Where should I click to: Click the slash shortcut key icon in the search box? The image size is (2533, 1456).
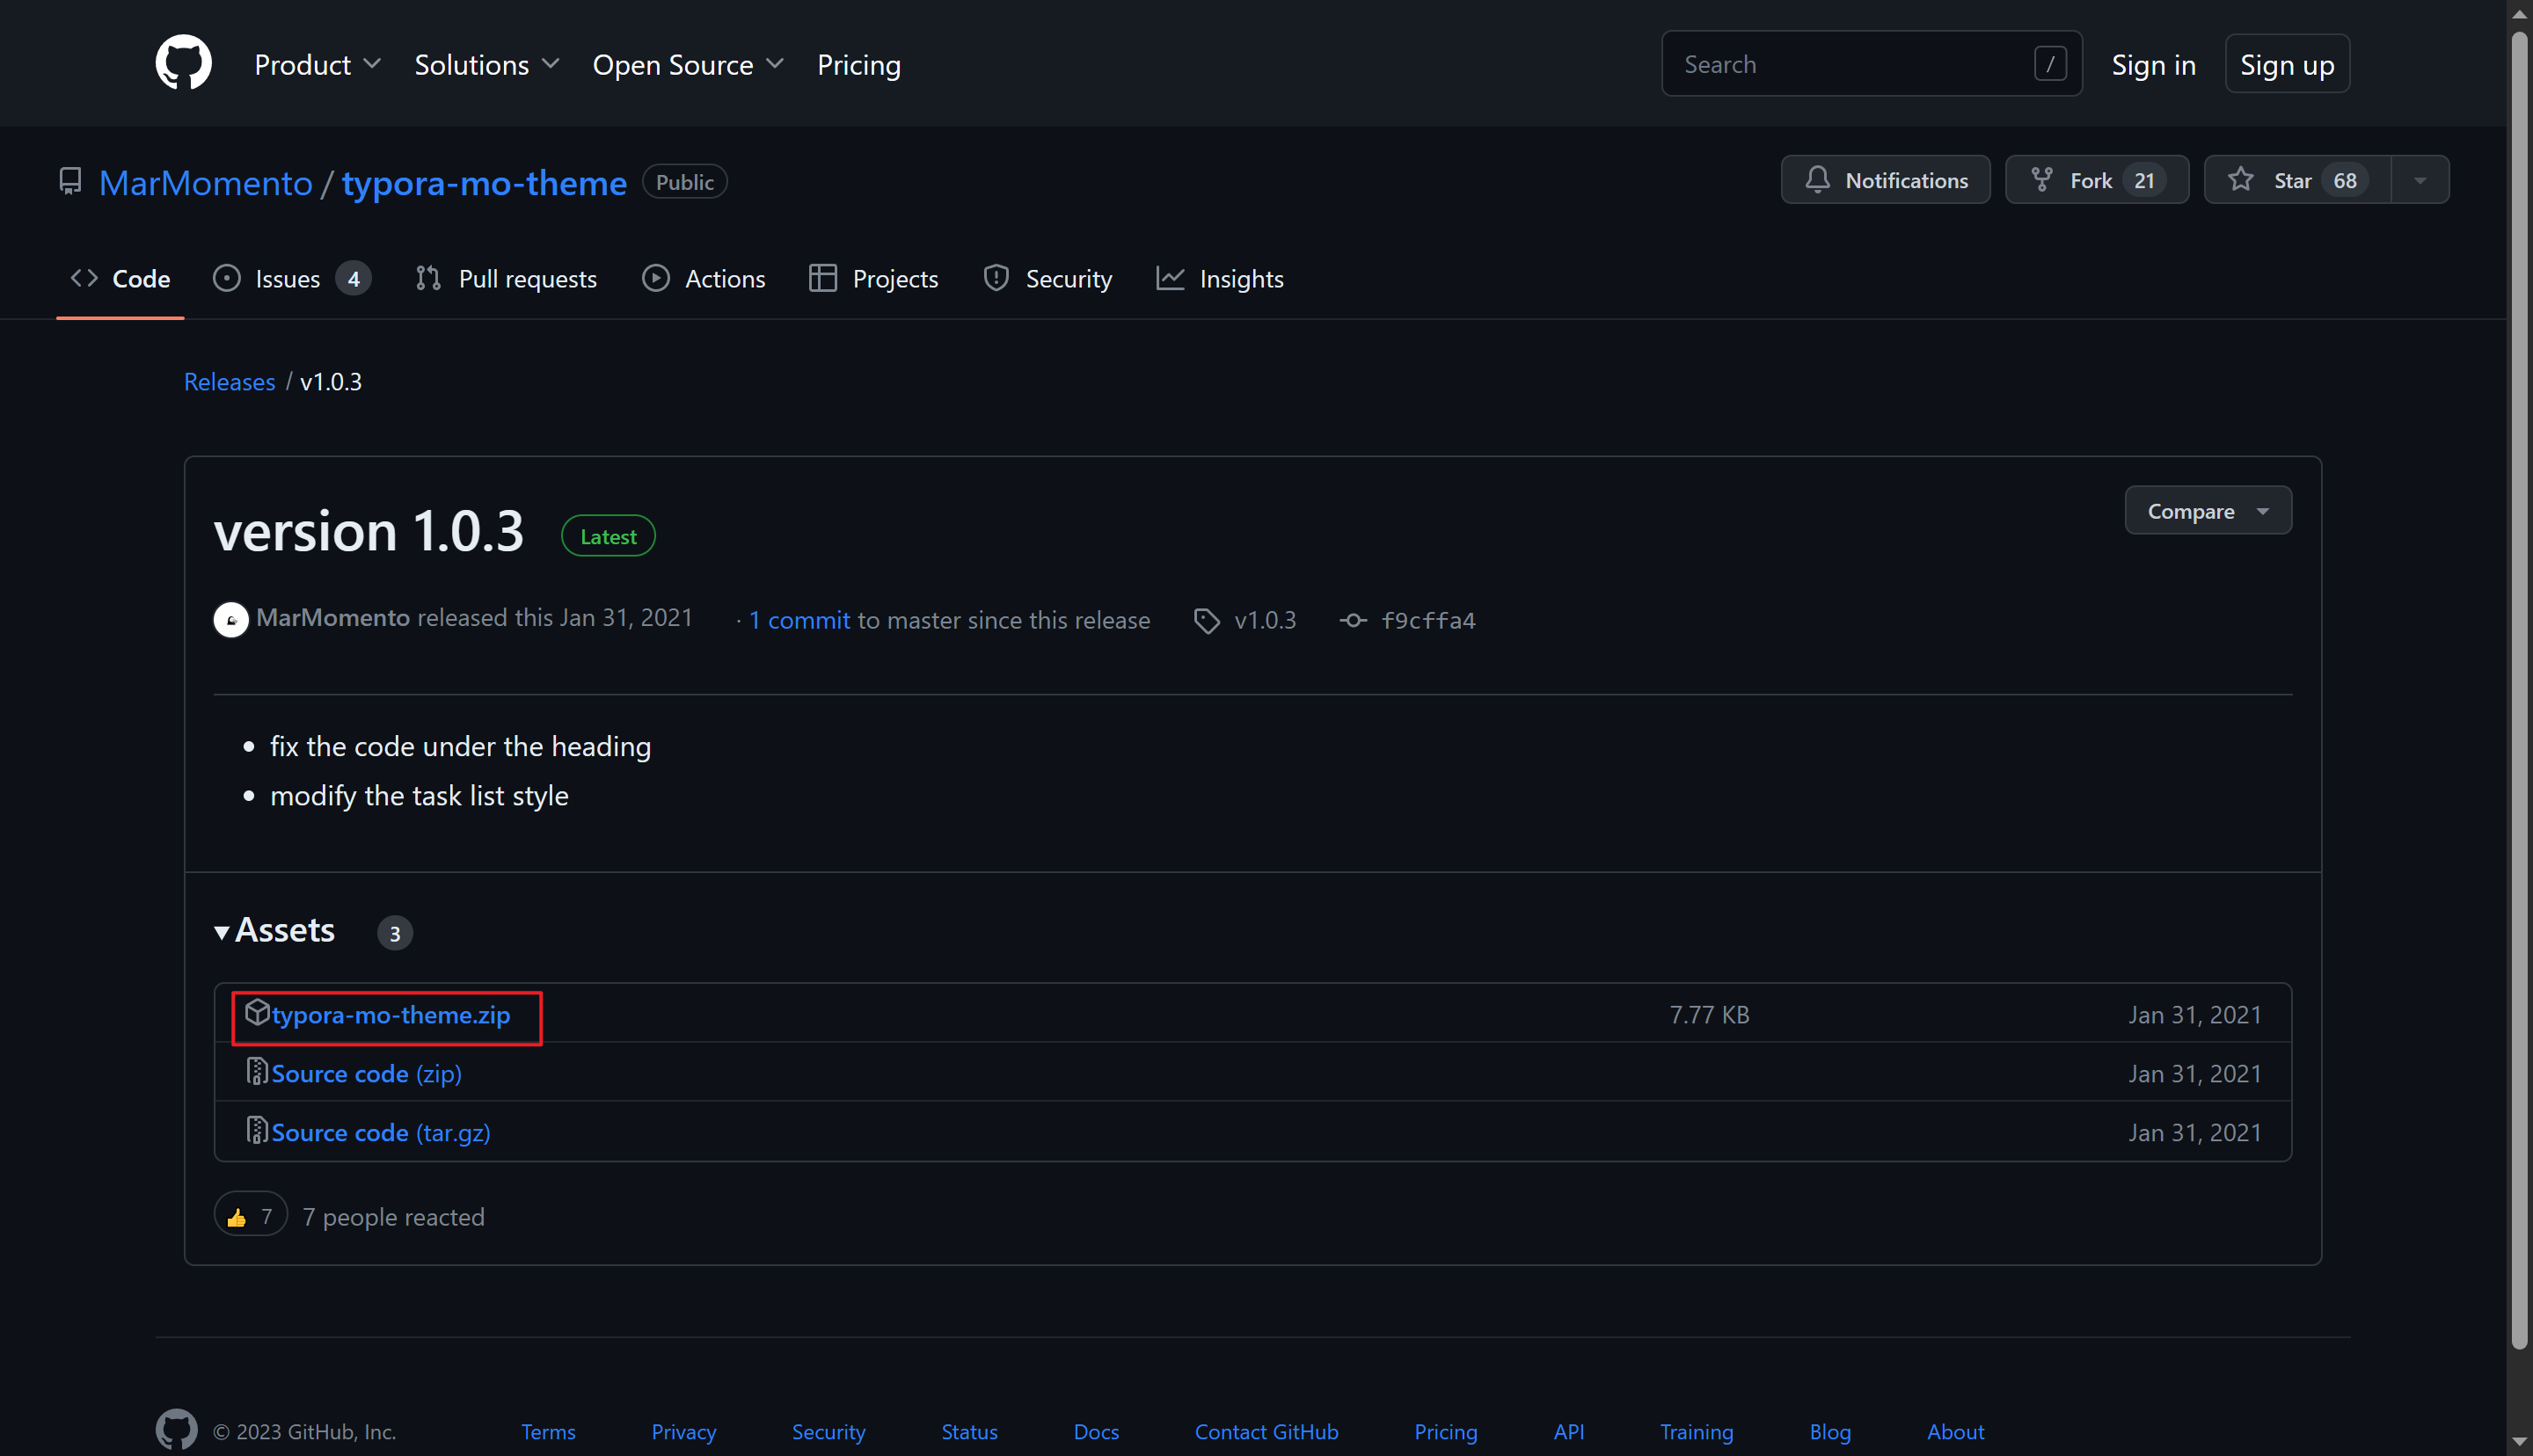pyautogui.click(x=2050, y=64)
